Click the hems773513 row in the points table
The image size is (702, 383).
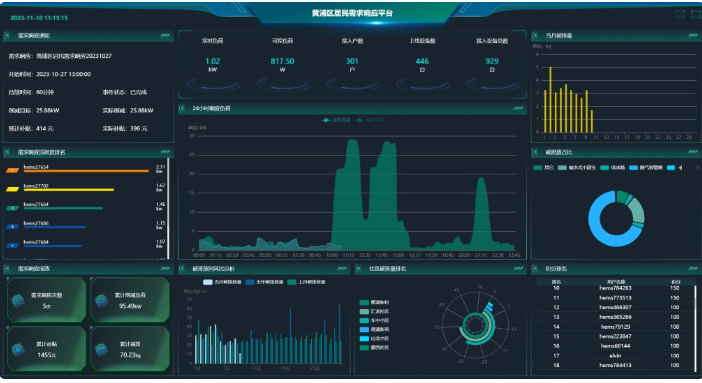[x=615, y=298]
